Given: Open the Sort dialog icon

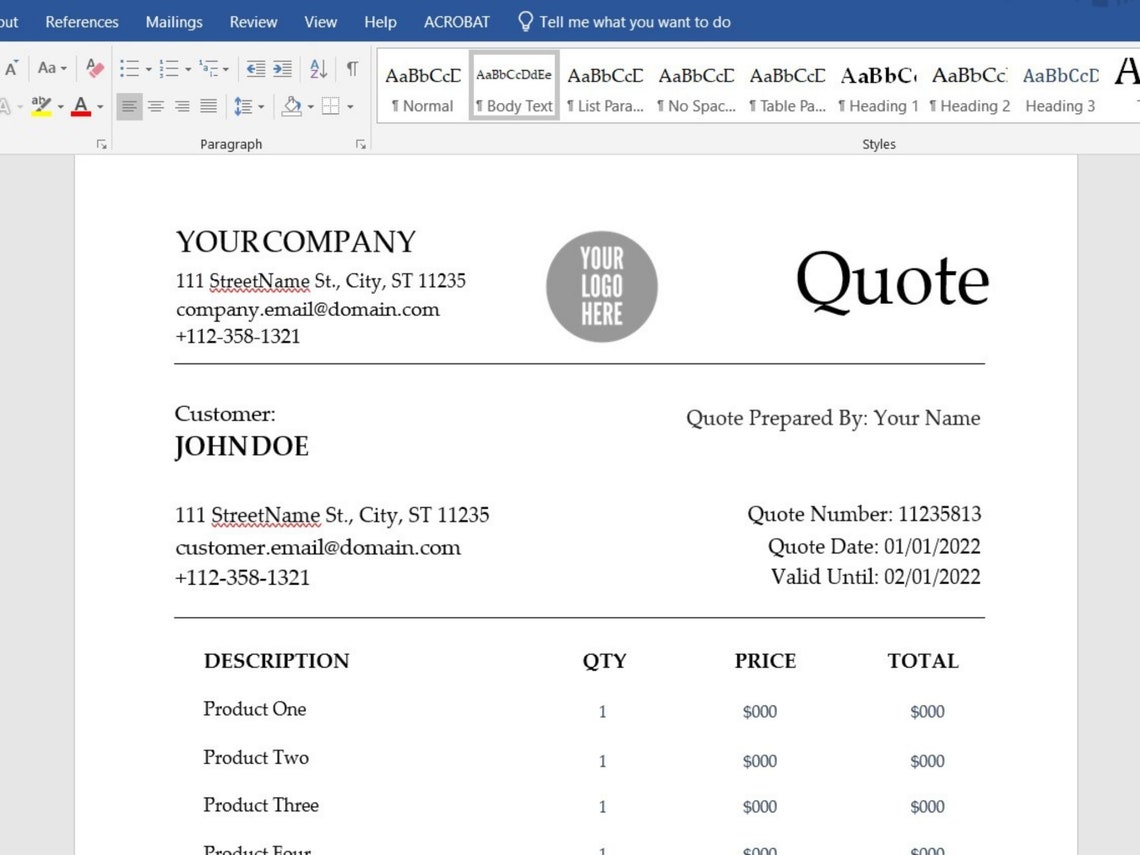Looking at the screenshot, I should click(318, 67).
